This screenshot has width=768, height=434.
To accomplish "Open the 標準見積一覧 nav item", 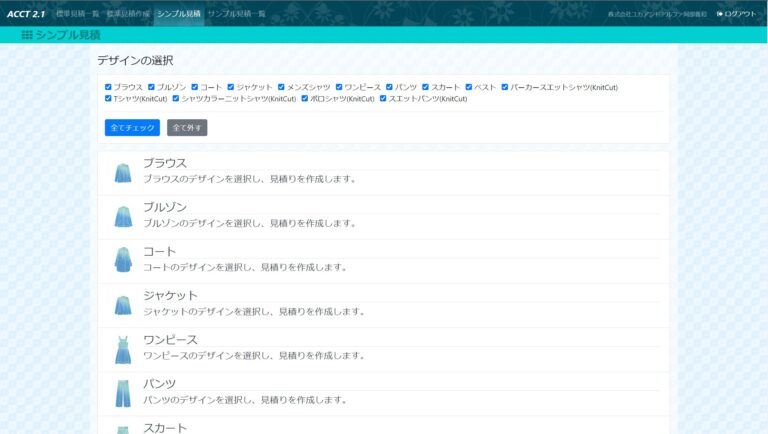I will tap(77, 14).
